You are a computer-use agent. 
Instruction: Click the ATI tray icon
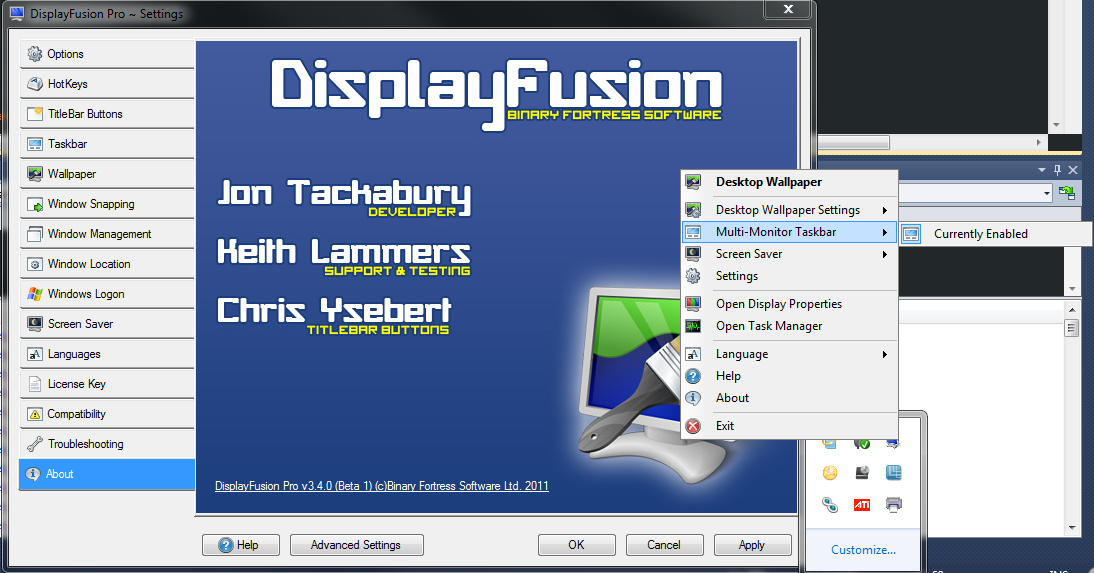click(x=861, y=505)
